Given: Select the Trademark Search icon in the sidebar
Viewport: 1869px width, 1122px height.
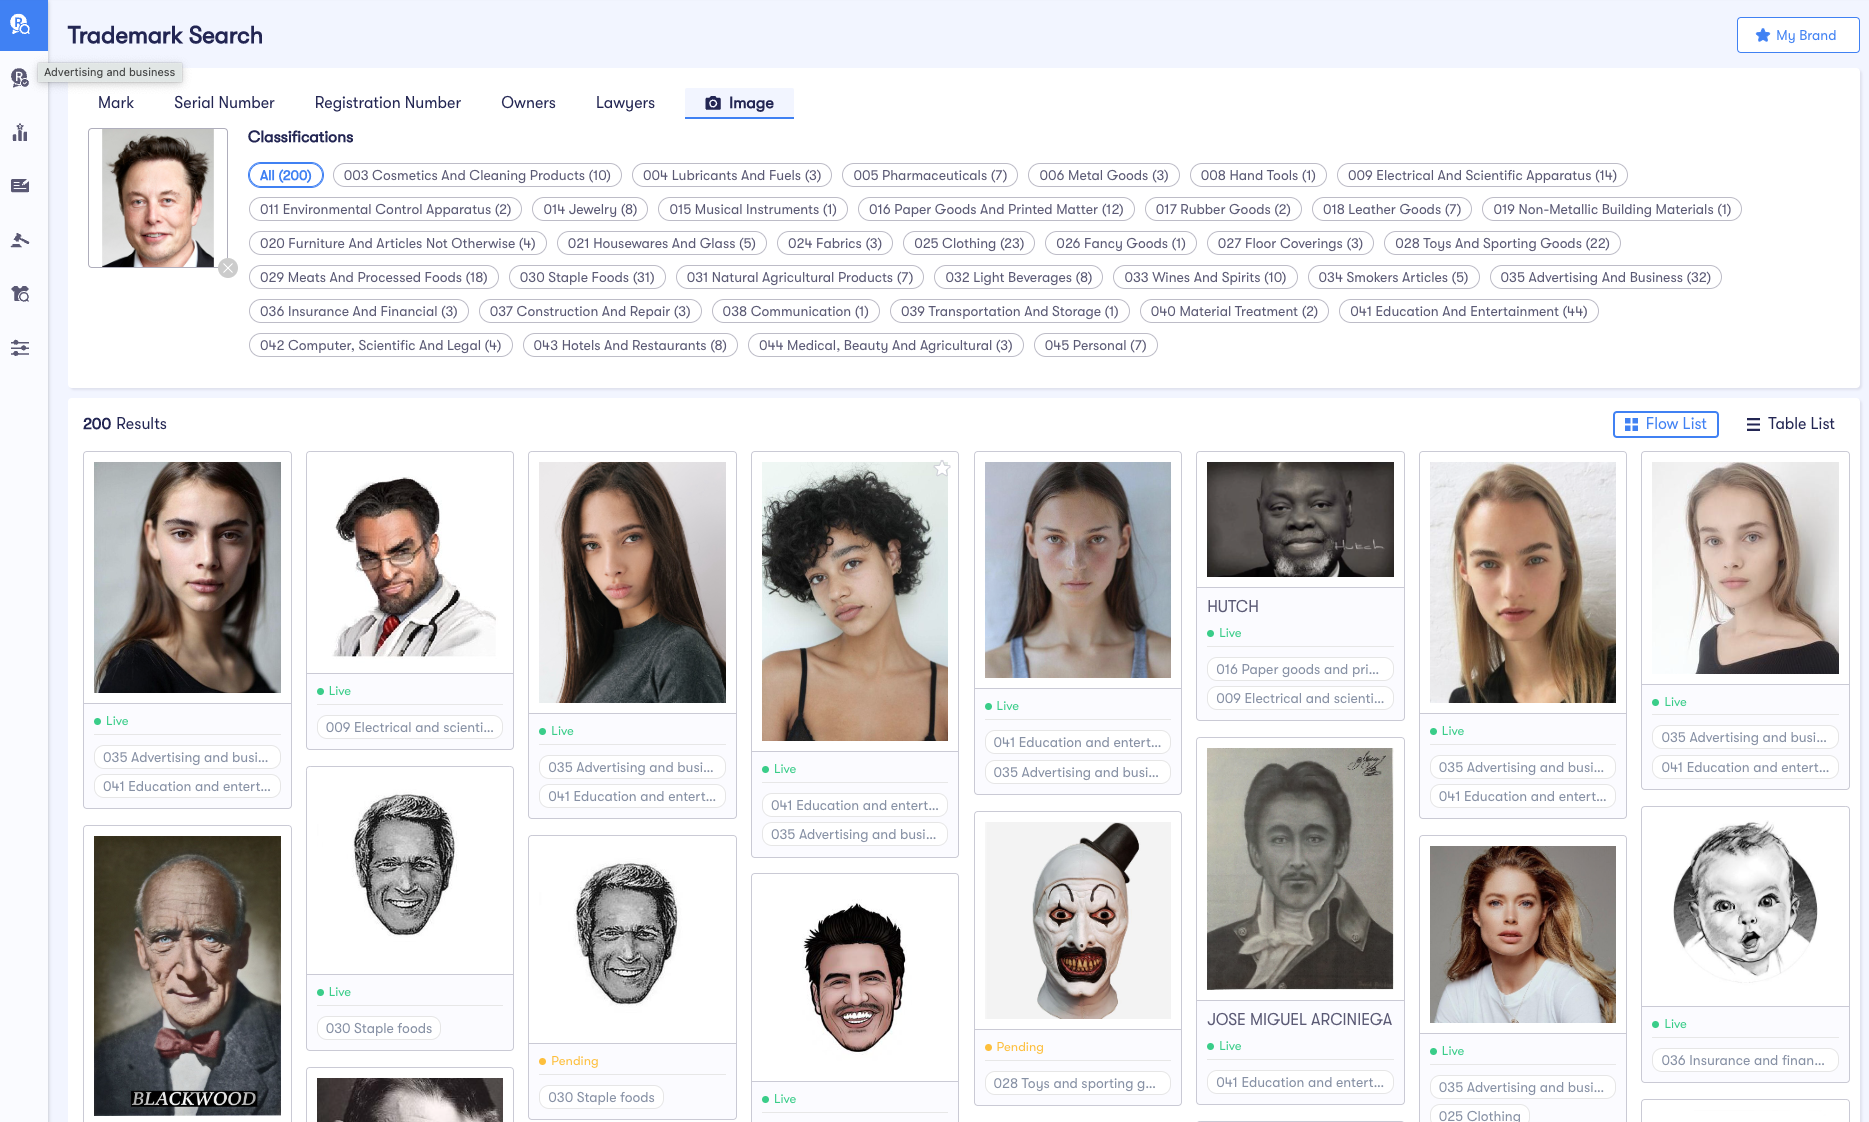Looking at the screenshot, I should tap(22, 25).
